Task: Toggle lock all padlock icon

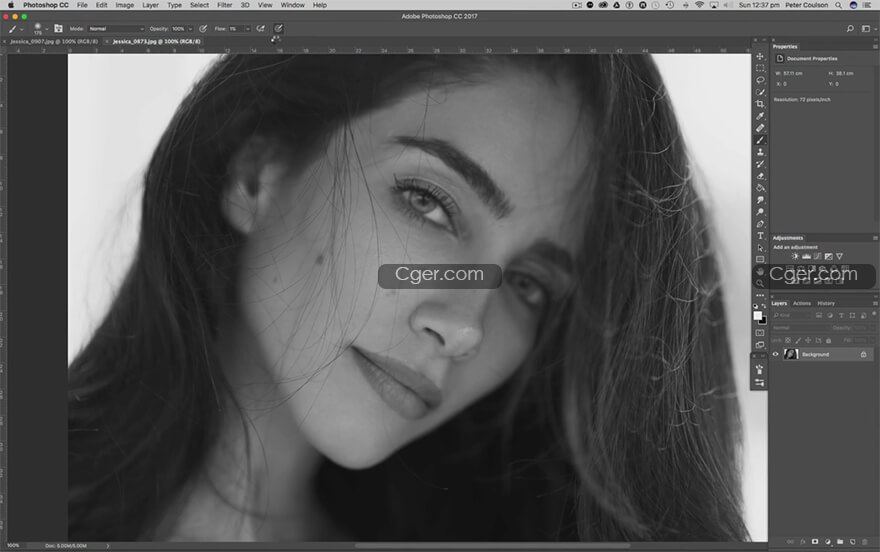Action: [828, 341]
